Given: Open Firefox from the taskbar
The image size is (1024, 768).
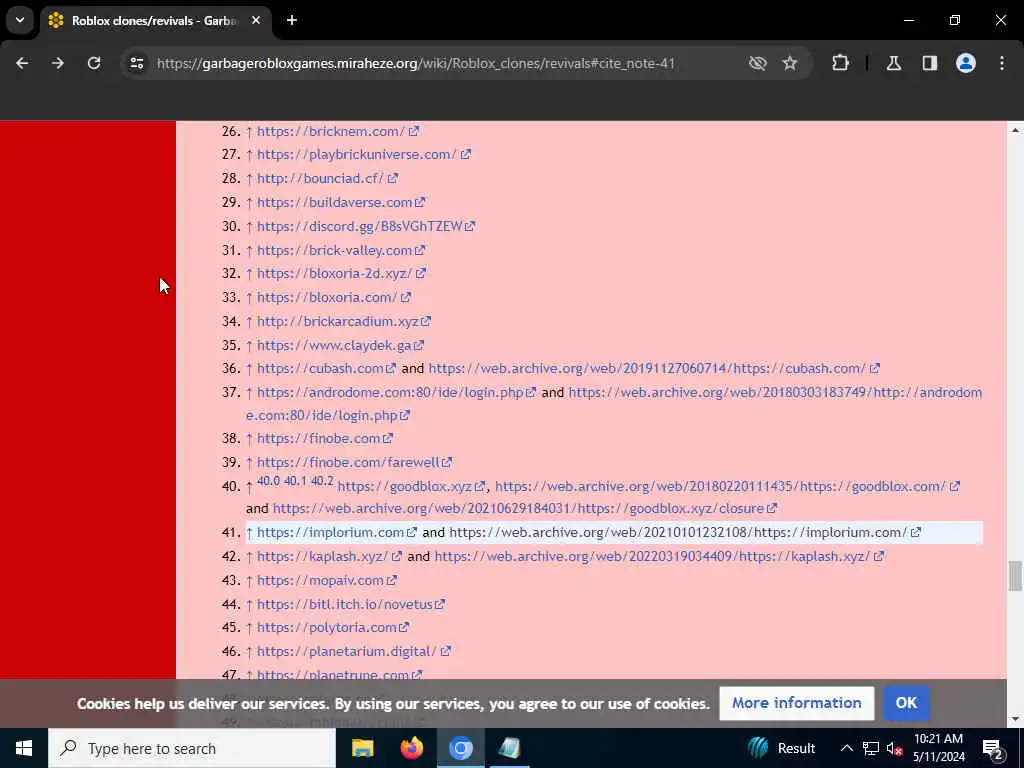Looking at the screenshot, I should click(x=411, y=748).
